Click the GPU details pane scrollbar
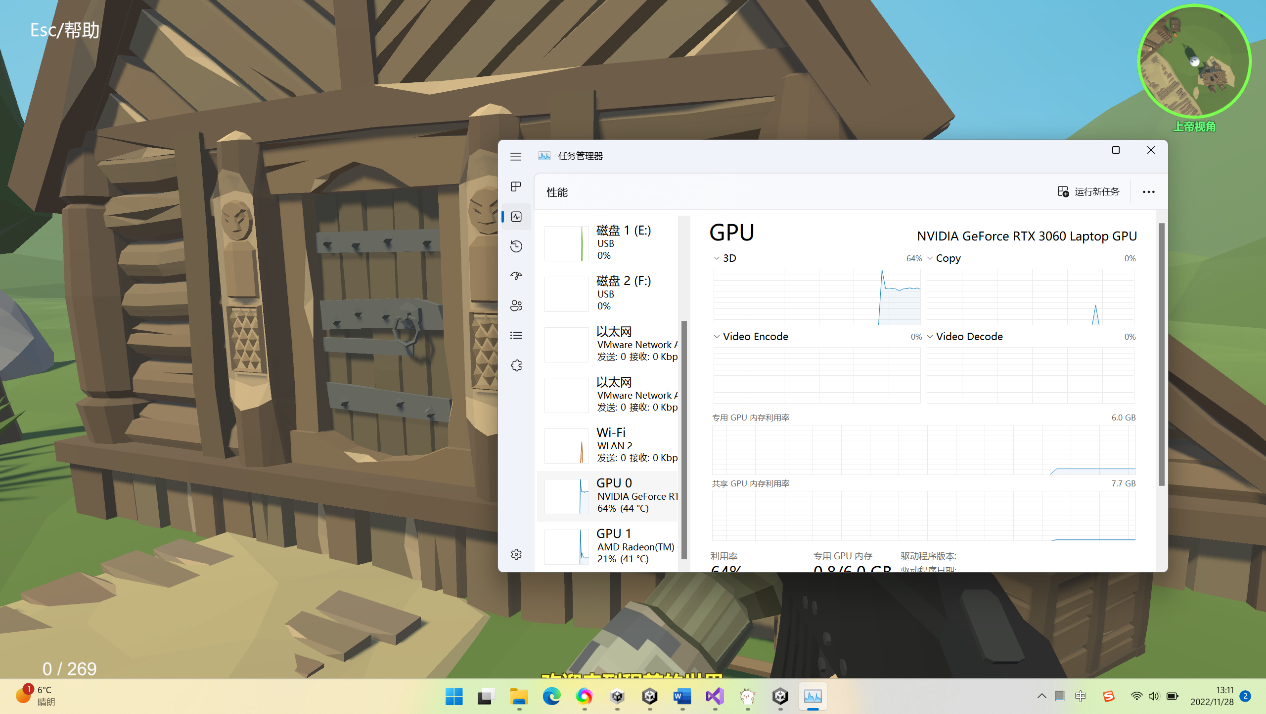Image resolution: width=1266 pixels, height=714 pixels. (1161, 354)
